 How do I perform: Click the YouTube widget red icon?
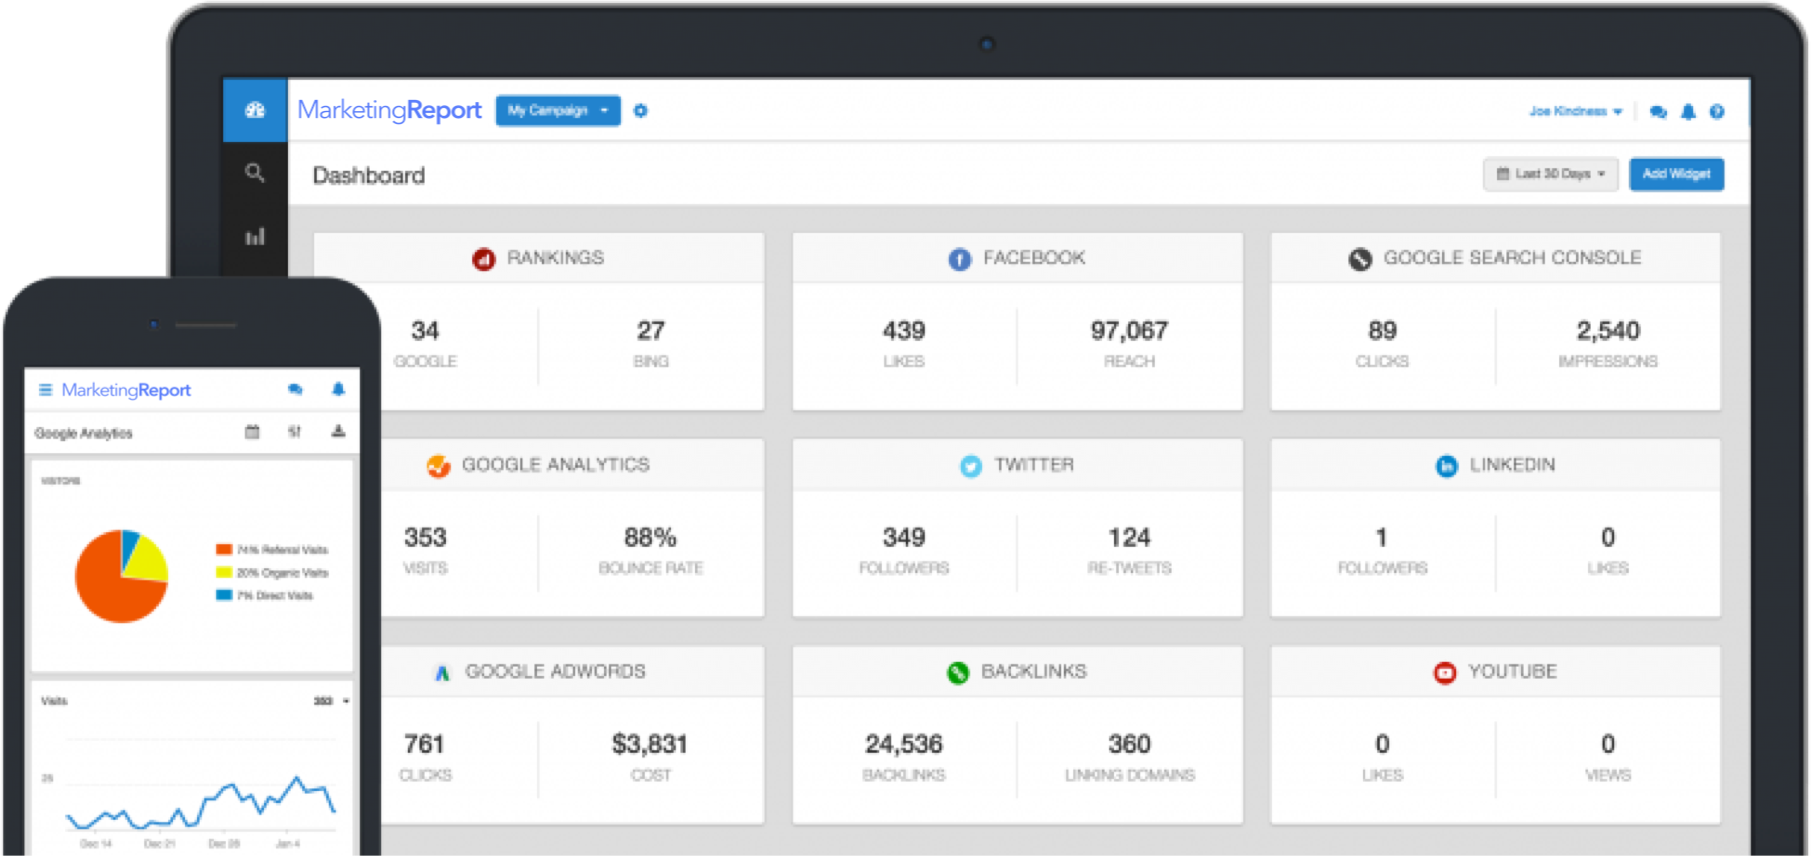tap(1445, 673)
